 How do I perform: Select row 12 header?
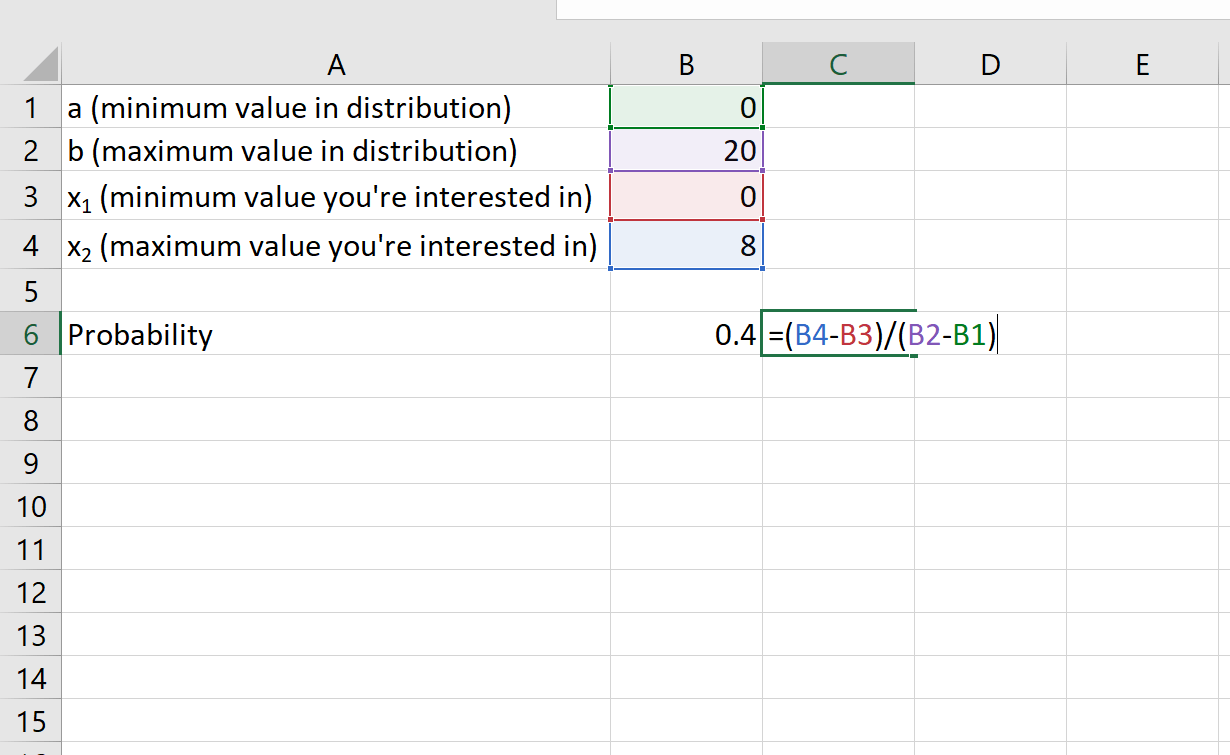pos(31,592)
